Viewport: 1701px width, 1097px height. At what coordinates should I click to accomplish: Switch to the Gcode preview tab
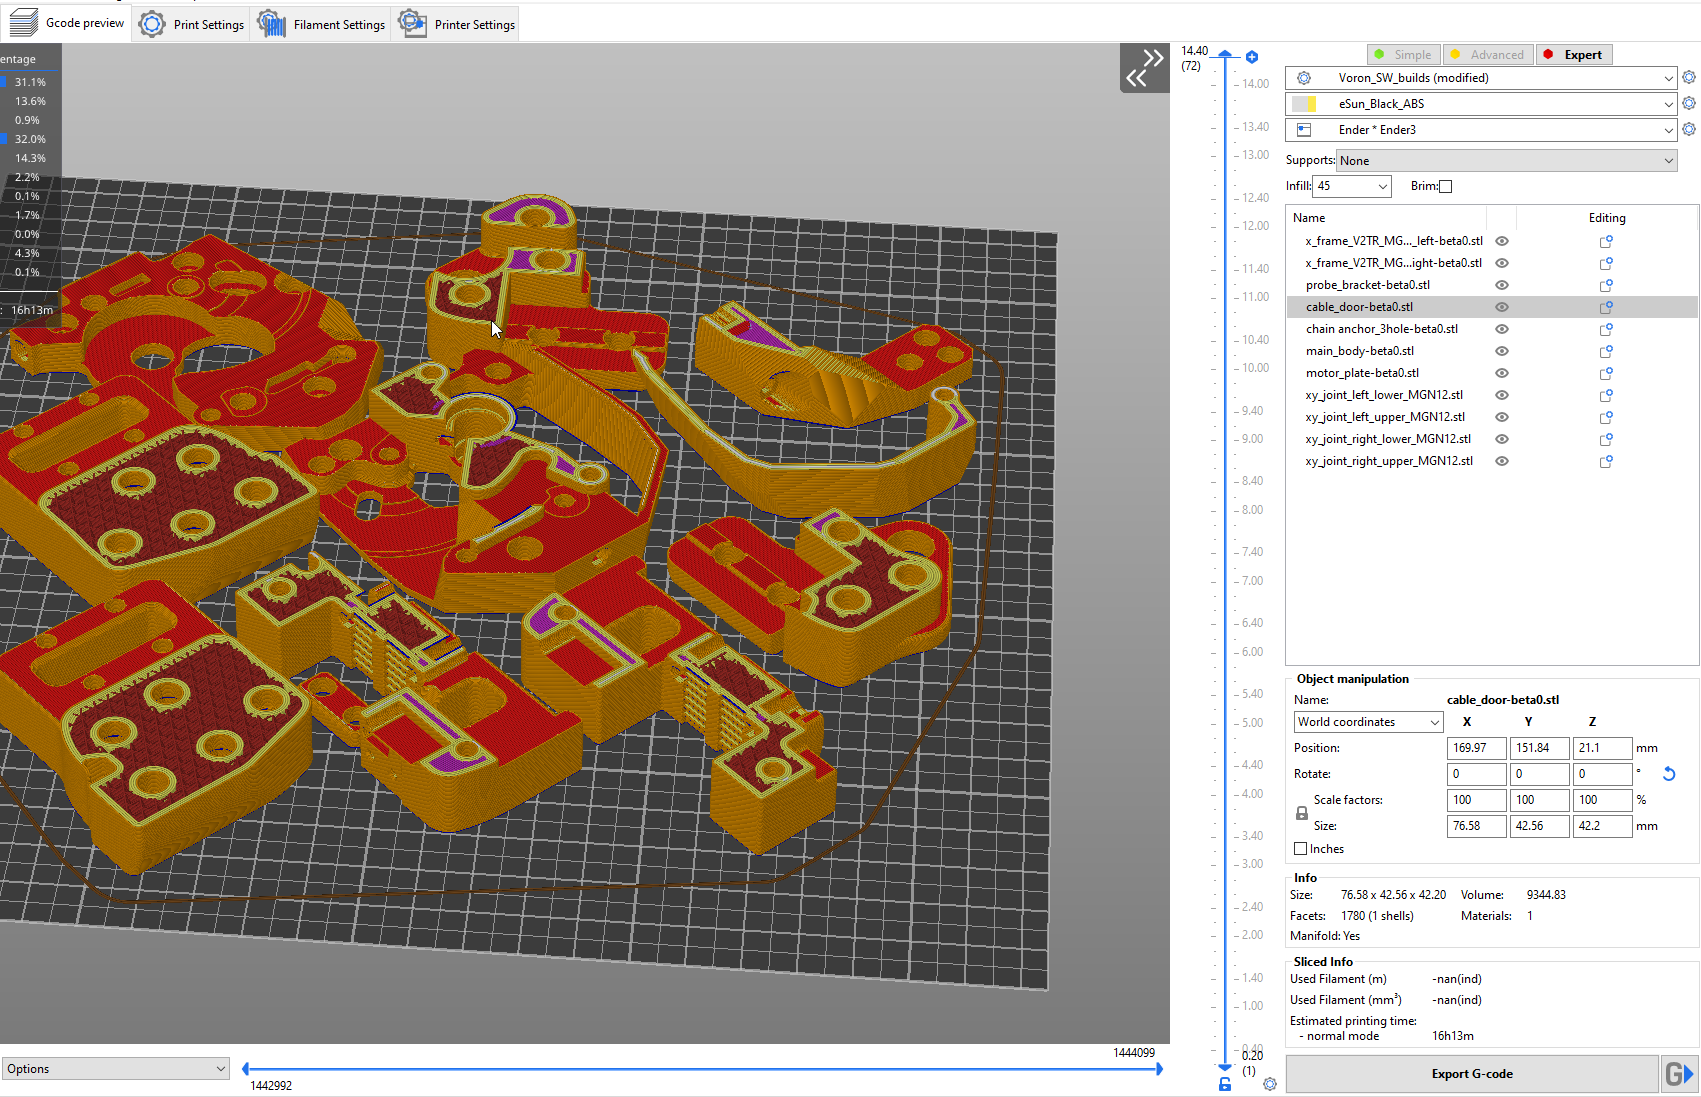pyautogui.click(x=66, y=23)
